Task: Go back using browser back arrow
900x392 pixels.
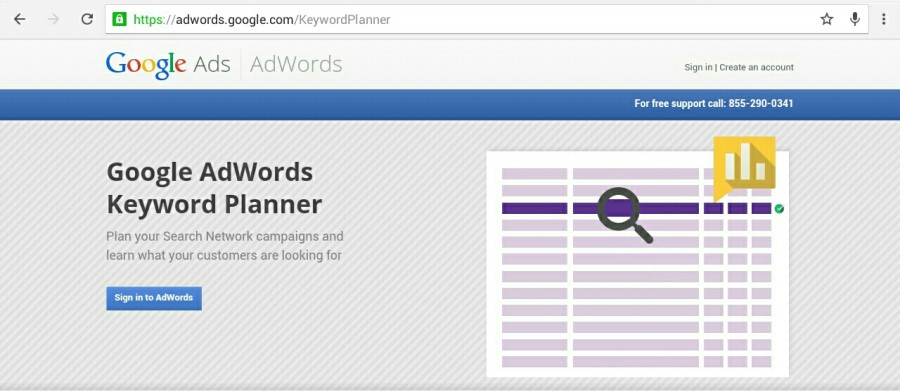Action: tap(20, 19)
